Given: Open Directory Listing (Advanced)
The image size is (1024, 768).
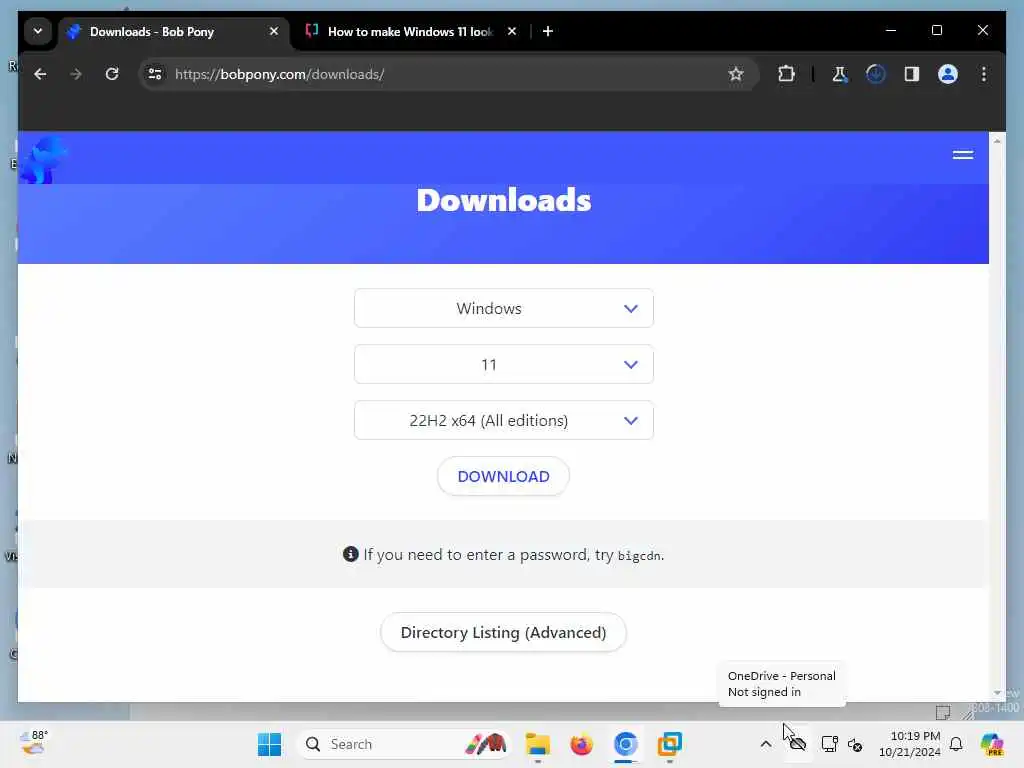Looking at the screenshot, I should pyautogui.click(x=504, y=633).
